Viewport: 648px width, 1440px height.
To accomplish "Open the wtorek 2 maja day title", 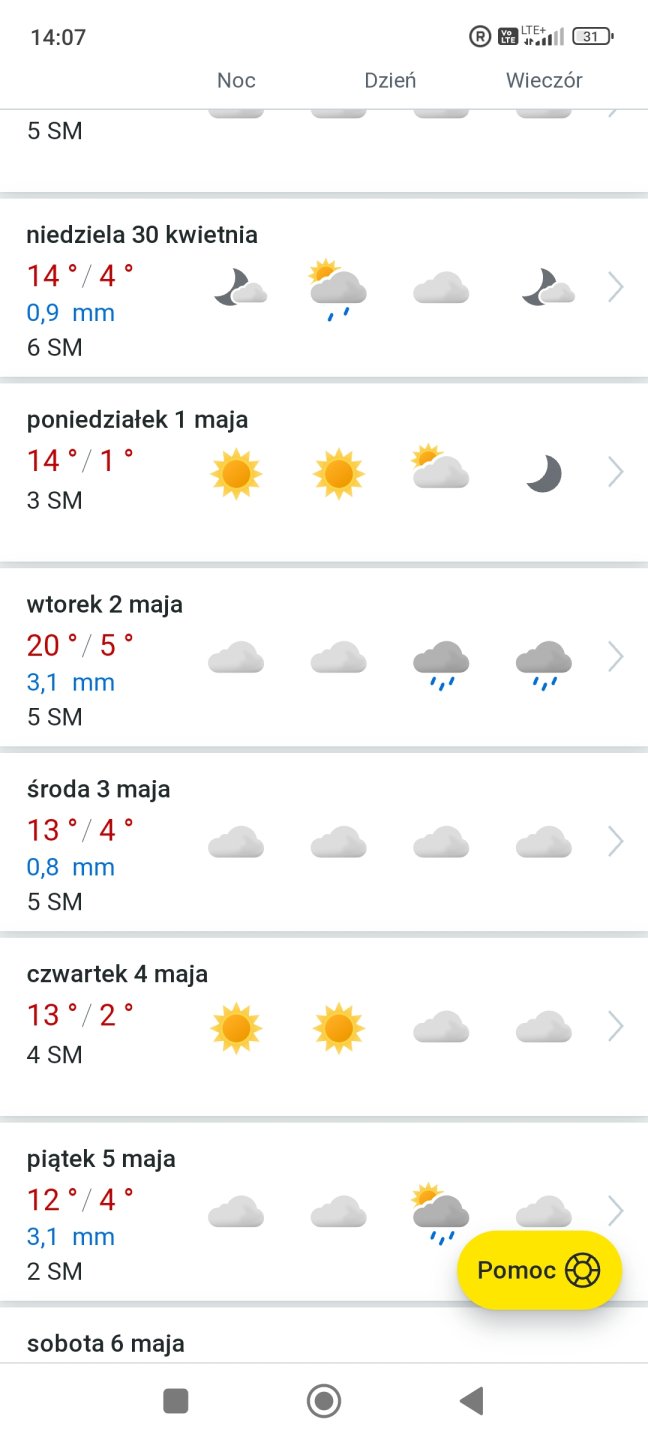I will point(105,604).
